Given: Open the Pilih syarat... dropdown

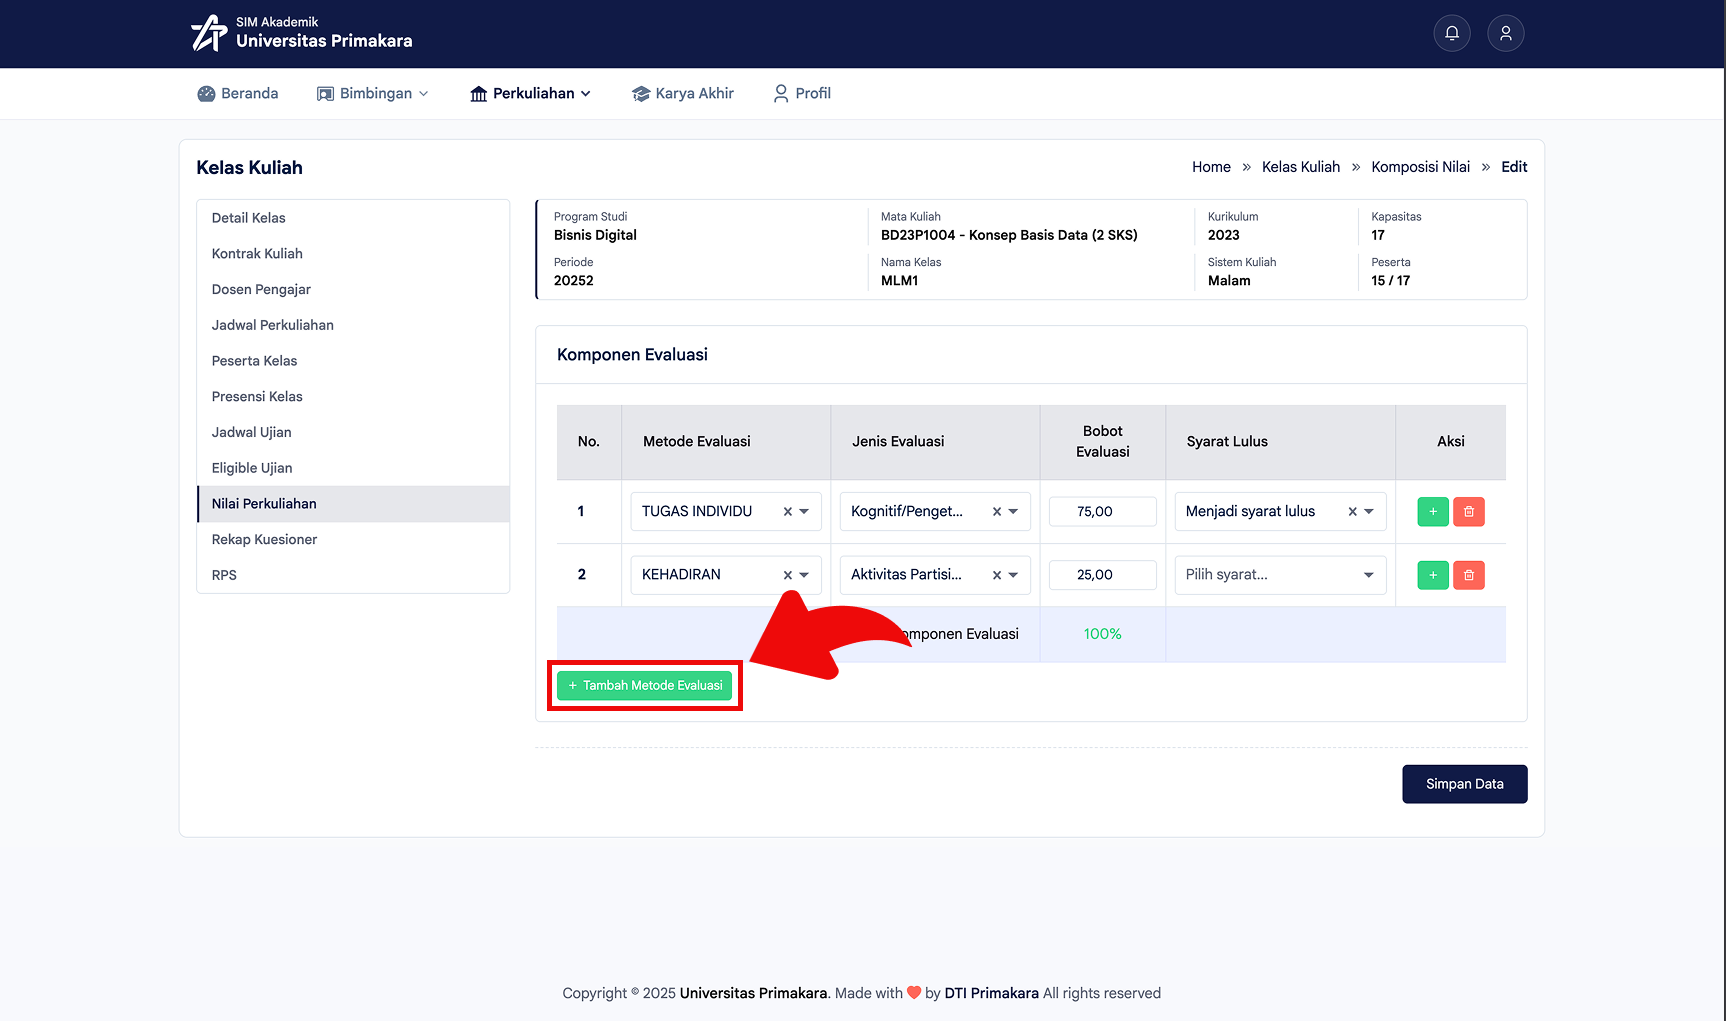Looking at the screenshot, I should [x=1280, y=575].
